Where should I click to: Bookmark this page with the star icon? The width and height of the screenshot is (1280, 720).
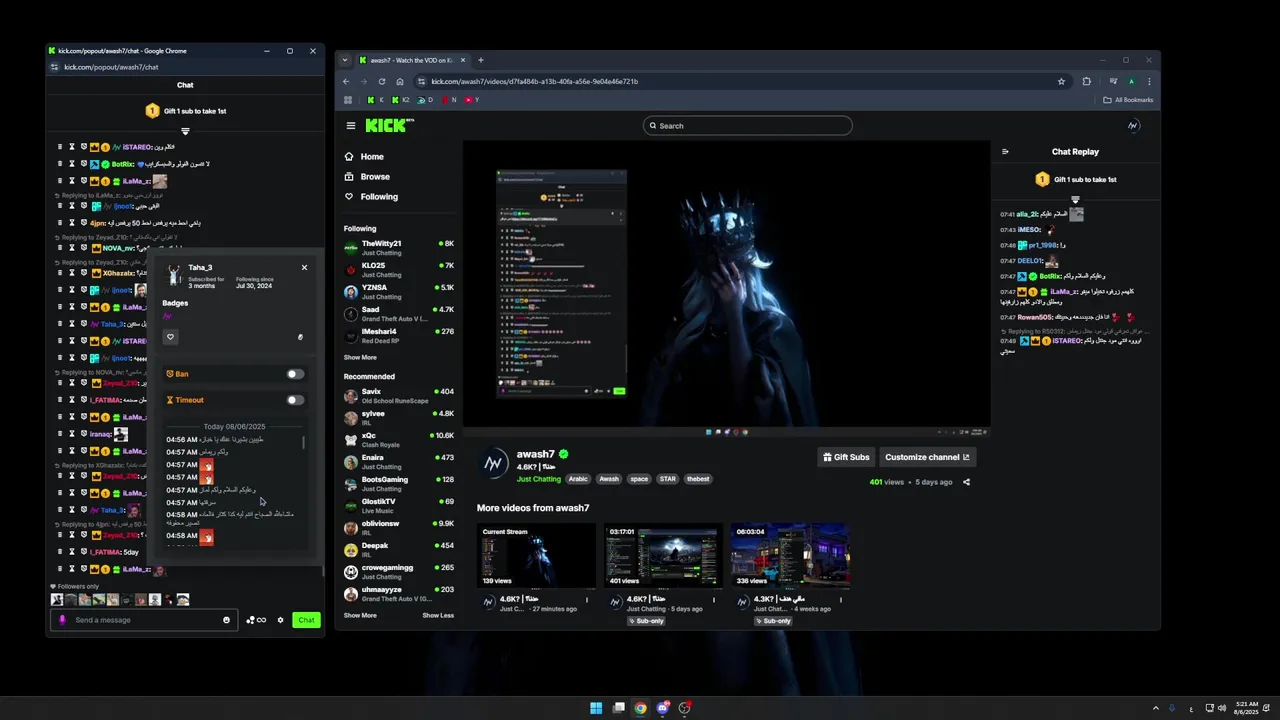[1061, 81]
